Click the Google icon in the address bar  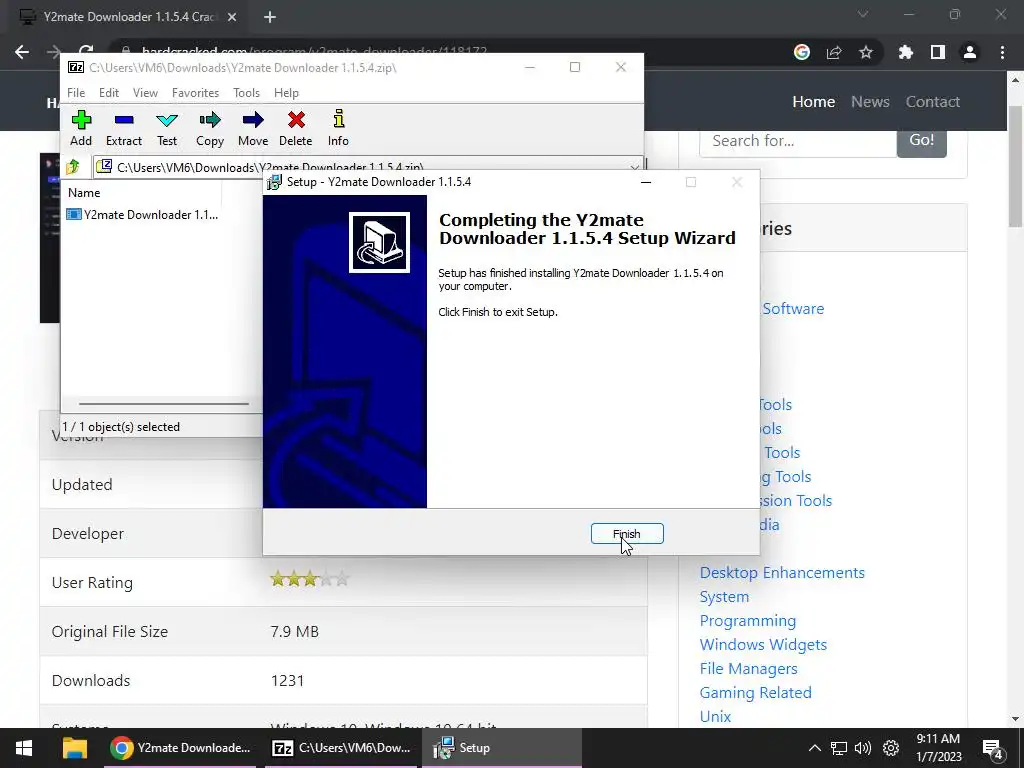802,52
